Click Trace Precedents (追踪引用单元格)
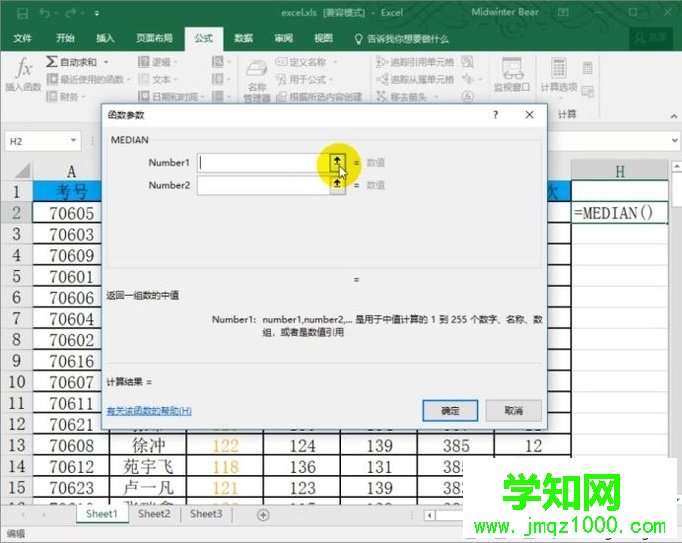682x543 pixels. click(415, 62)
